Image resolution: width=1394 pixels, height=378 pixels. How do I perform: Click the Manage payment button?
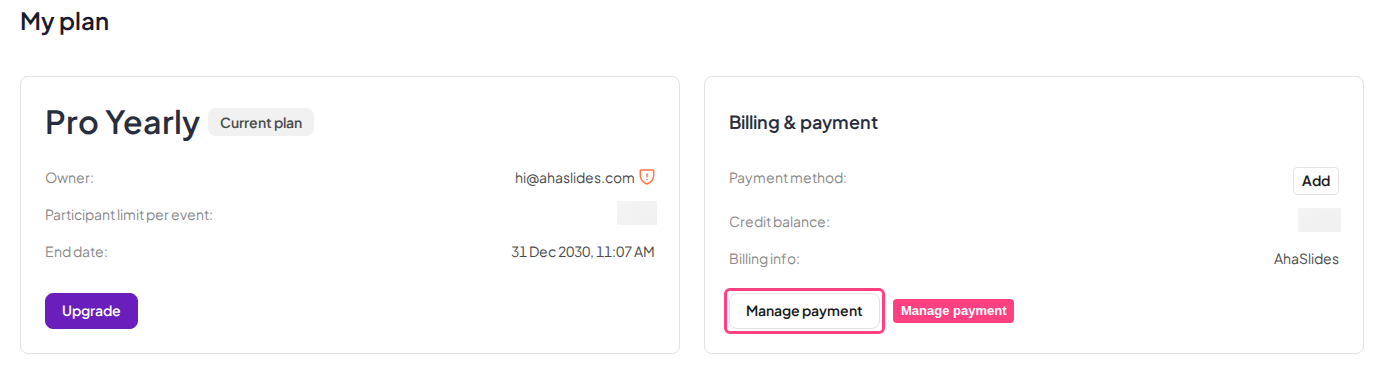click(x=804, y=311)
